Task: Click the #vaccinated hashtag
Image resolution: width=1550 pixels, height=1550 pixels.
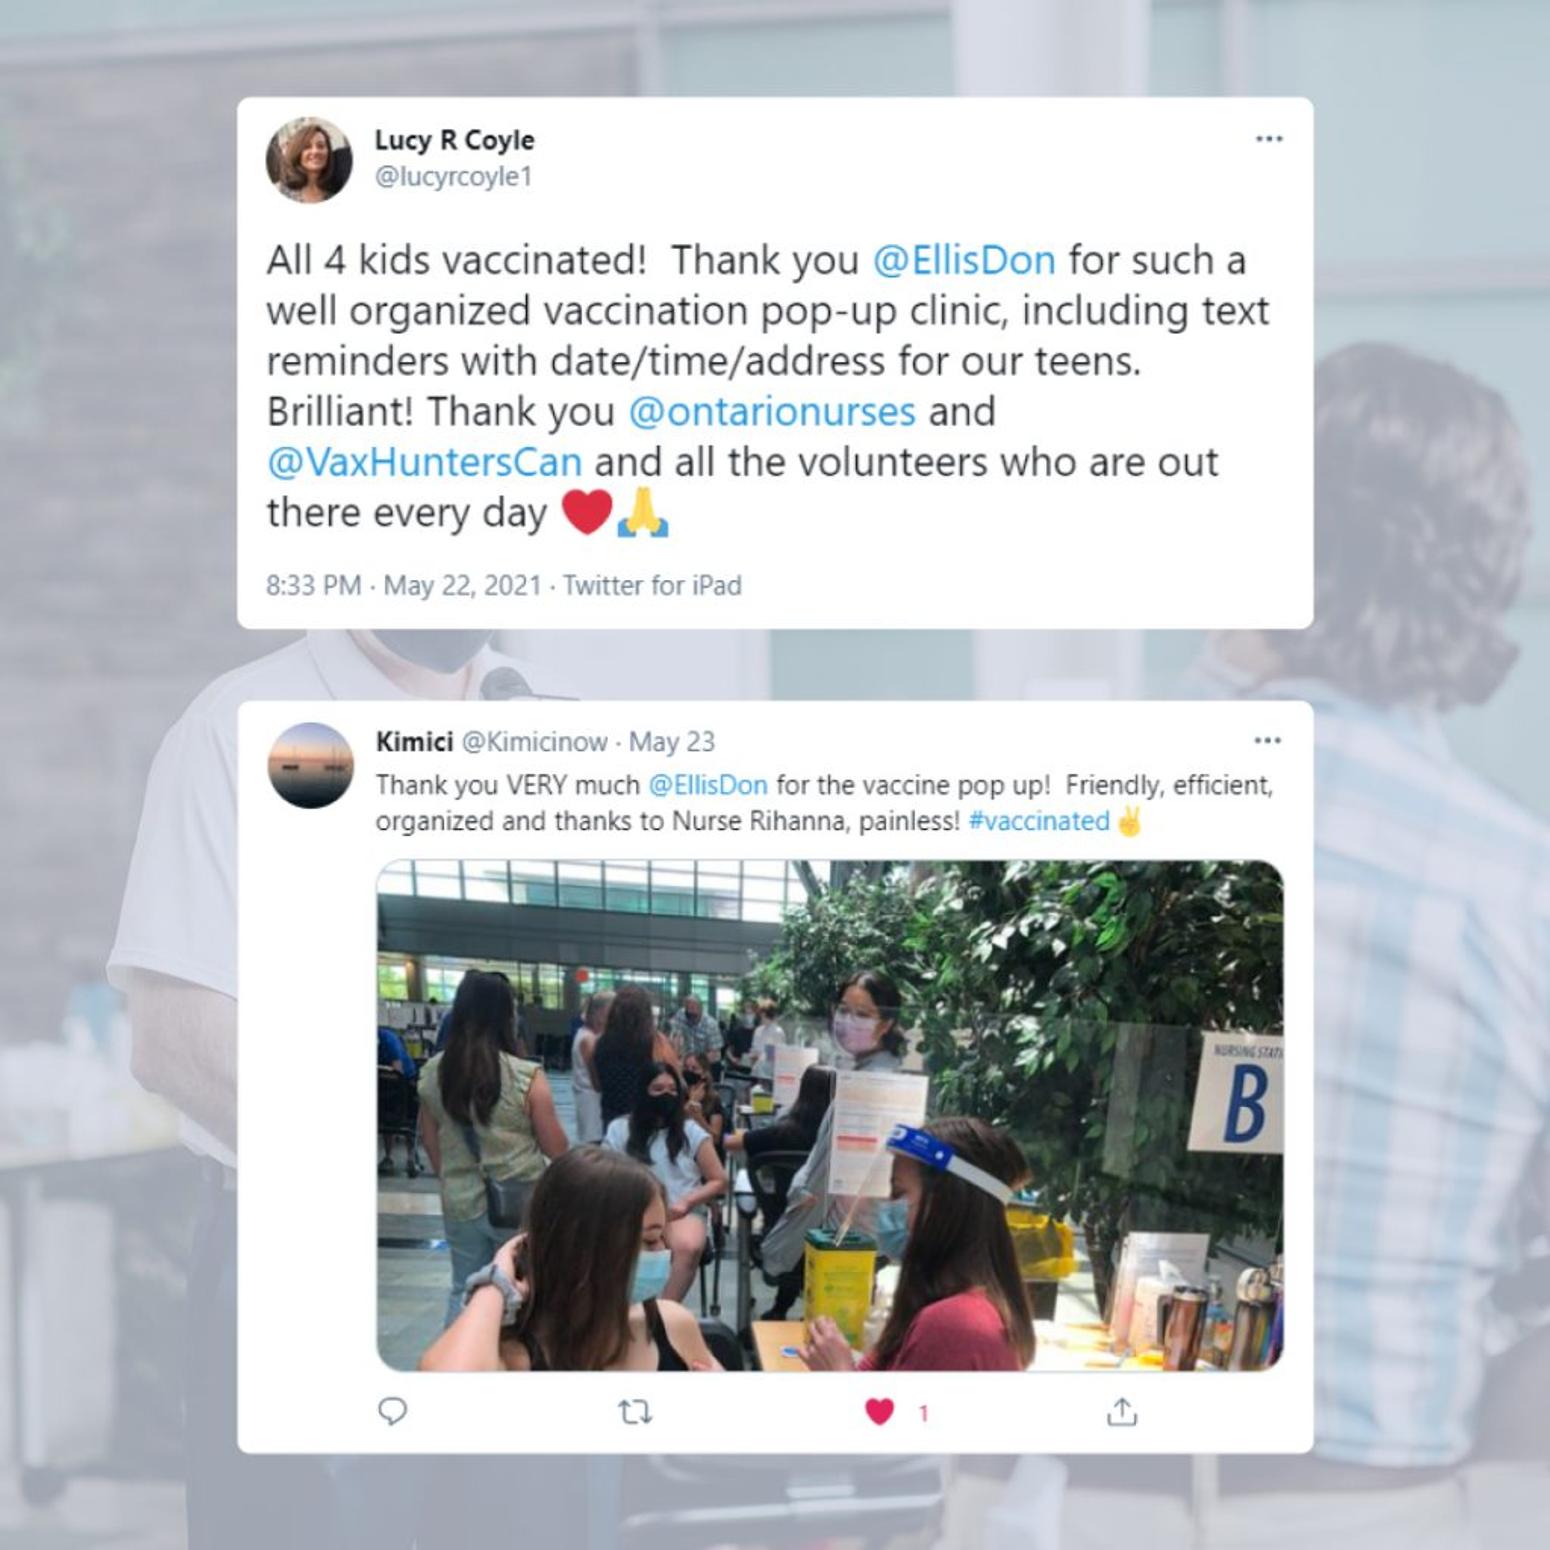Action: (x=1040, y=821)
